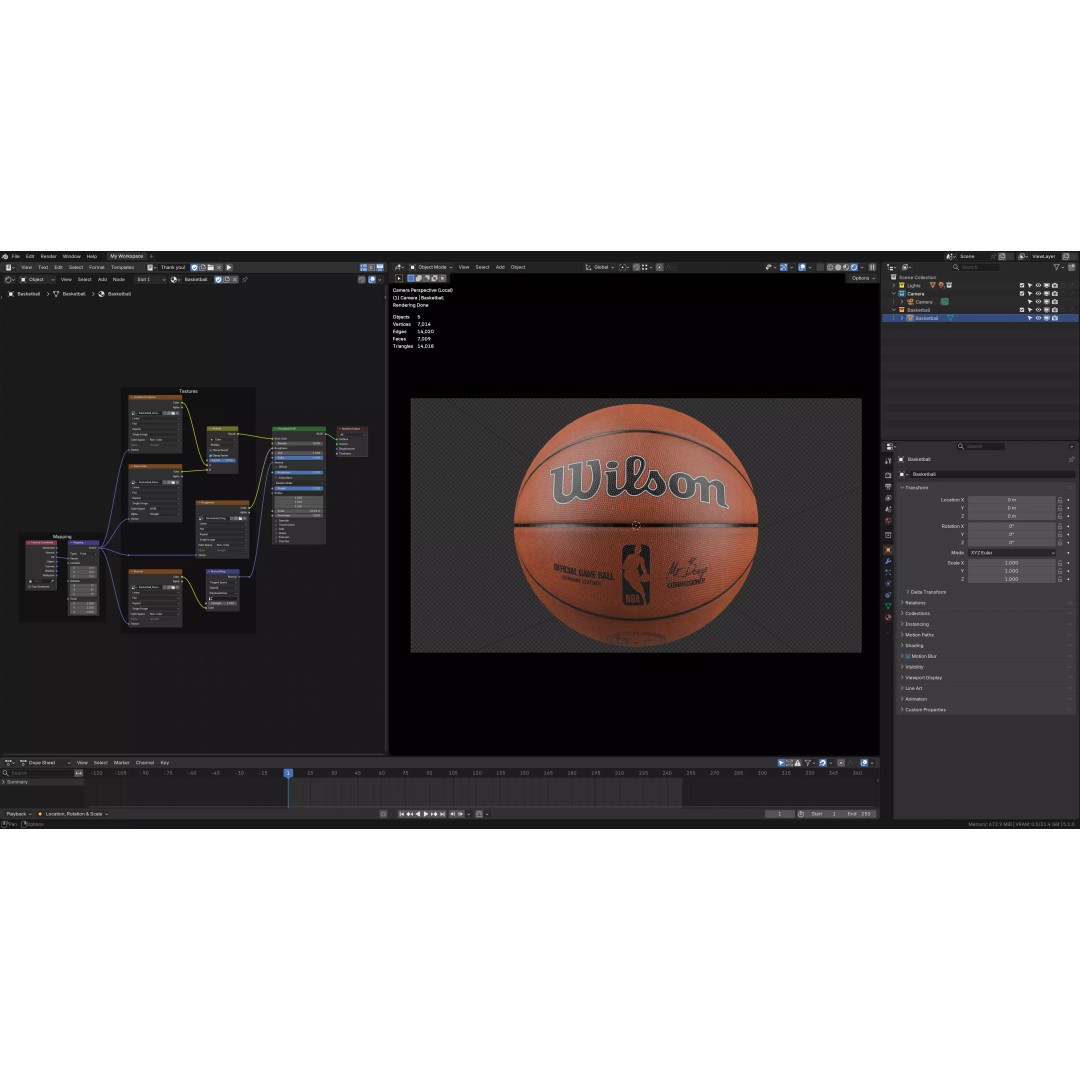Play animation forward in timeline
Screen dimensions: 1080x1080
click(x=426, y=814)
